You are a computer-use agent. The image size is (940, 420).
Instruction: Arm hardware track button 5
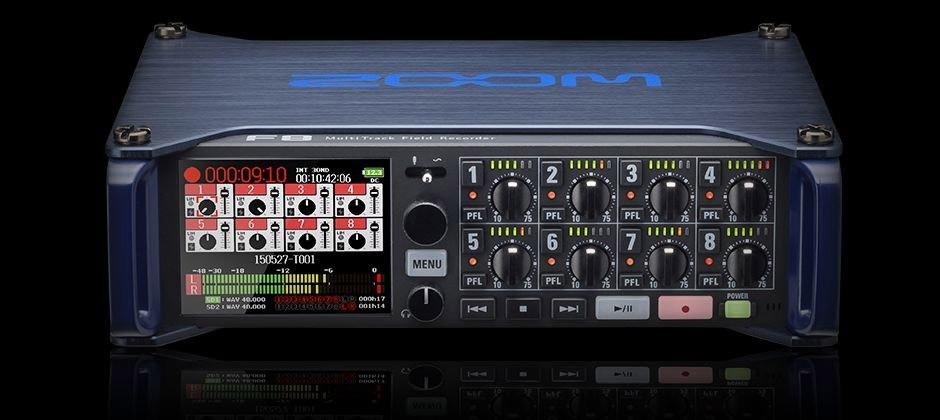pyautogui.click(x=473, y=241)
